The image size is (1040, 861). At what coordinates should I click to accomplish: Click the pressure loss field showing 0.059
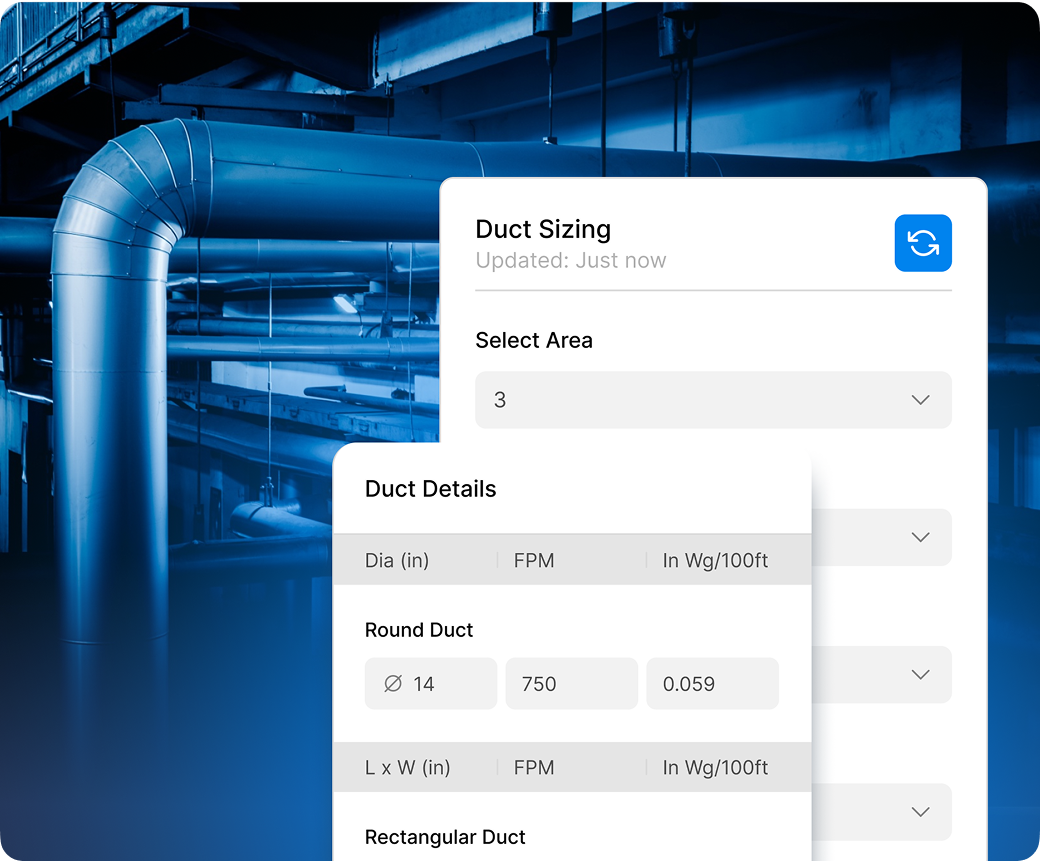pos(712,684)
